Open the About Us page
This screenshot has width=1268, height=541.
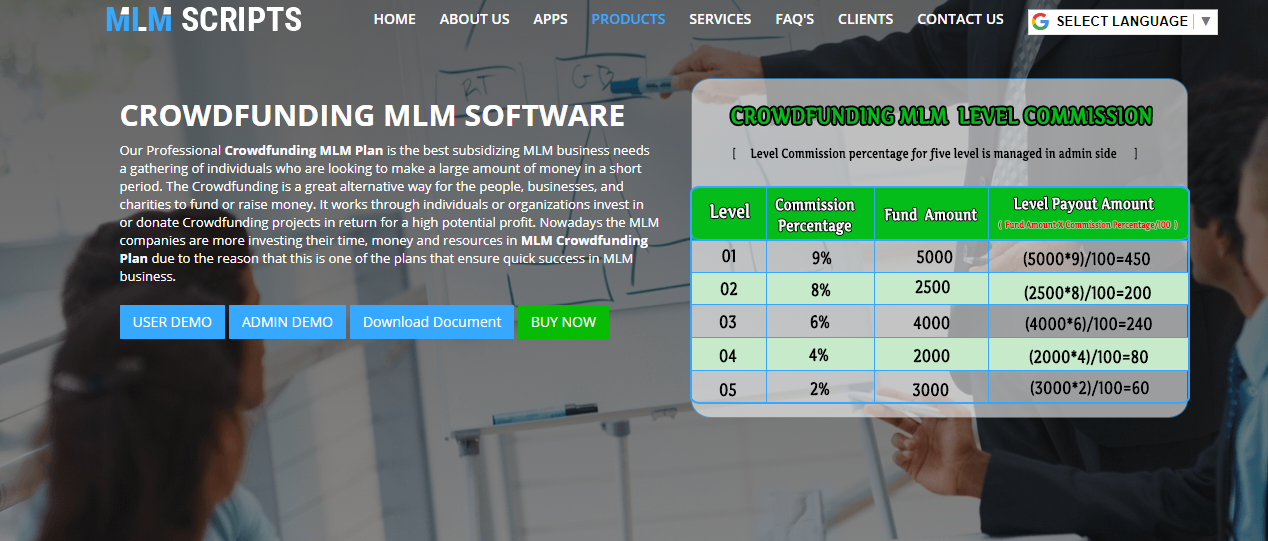coord(474,19)
